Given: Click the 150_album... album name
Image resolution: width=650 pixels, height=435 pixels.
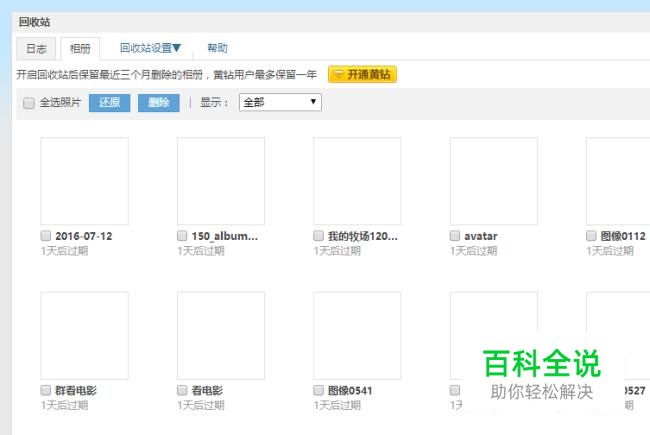Looking at the screenshot, I should point(225,236).
